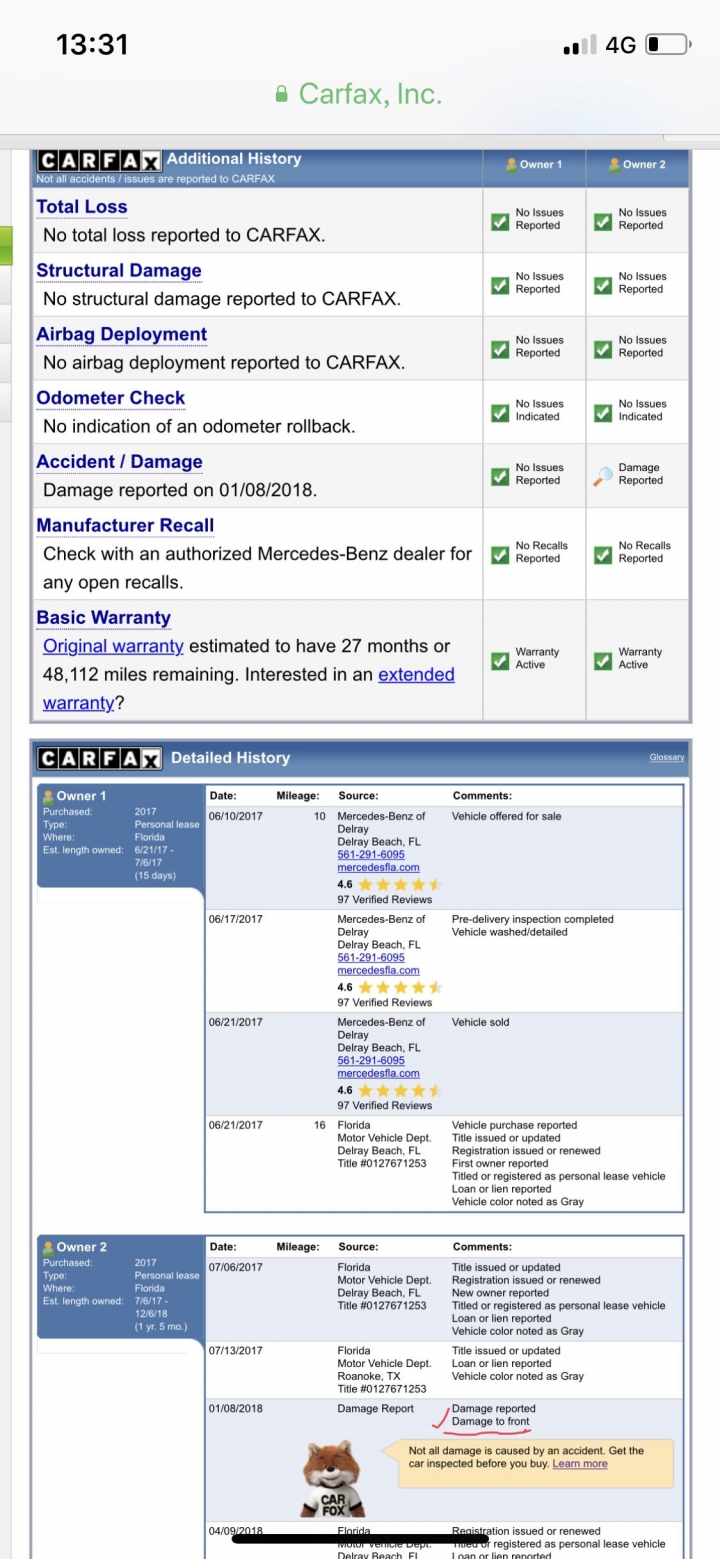Tap the battery icon in the status bar
This screenshot has height=1559, width=720.
668,45
